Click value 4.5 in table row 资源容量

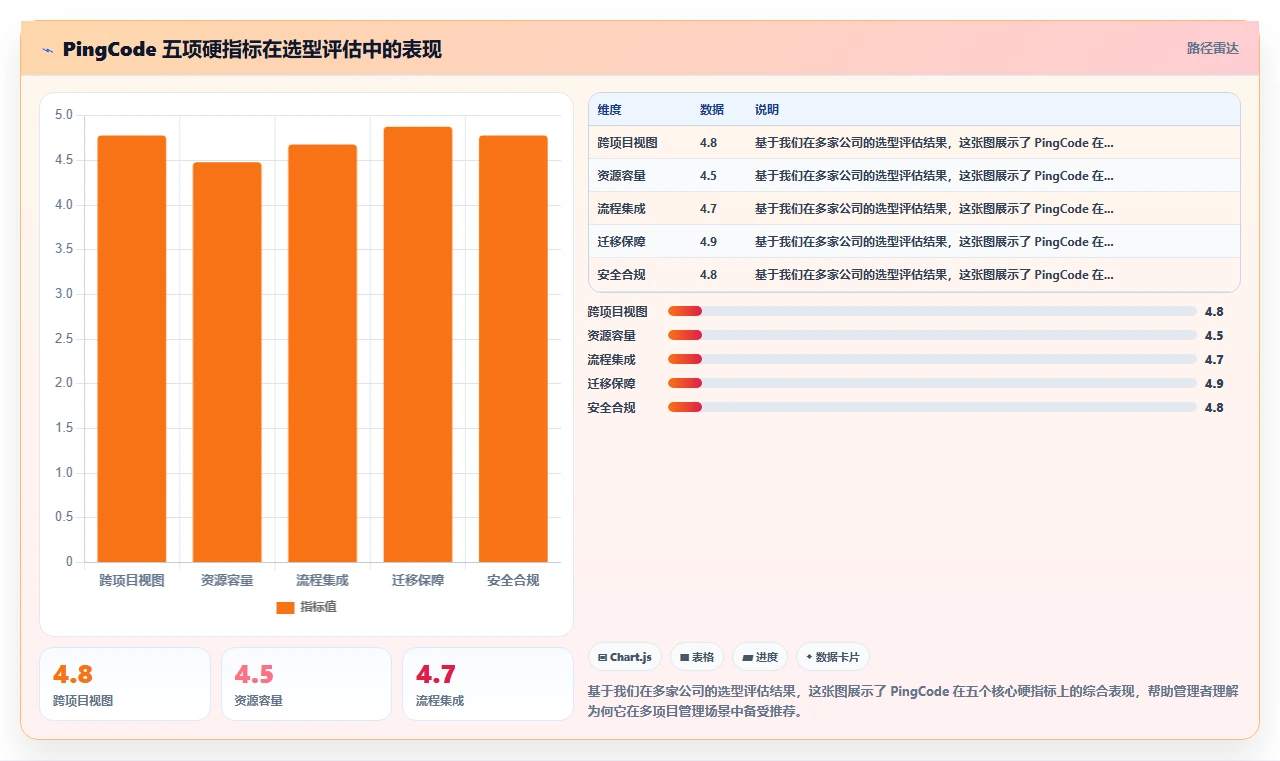pyautogui.click(x=709, y=176)
